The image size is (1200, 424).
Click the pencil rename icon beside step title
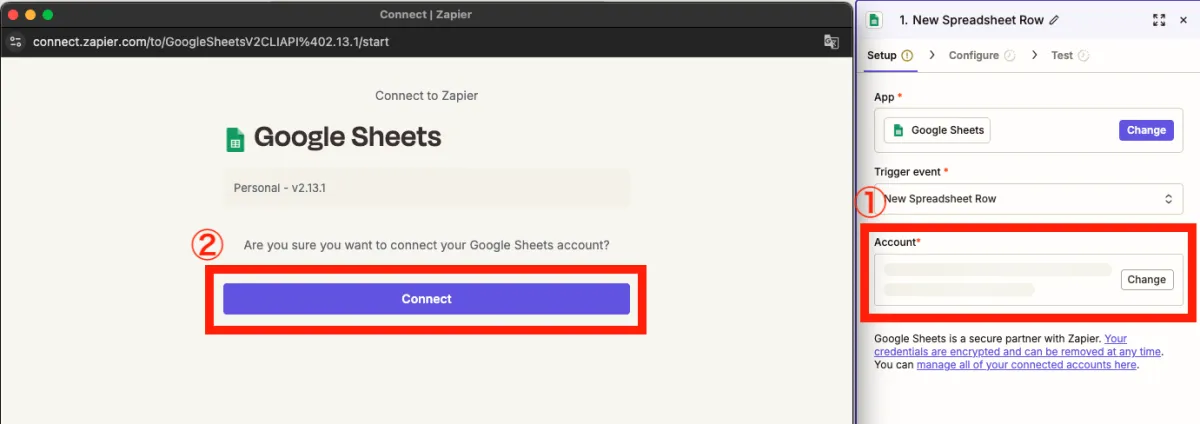1054,20
